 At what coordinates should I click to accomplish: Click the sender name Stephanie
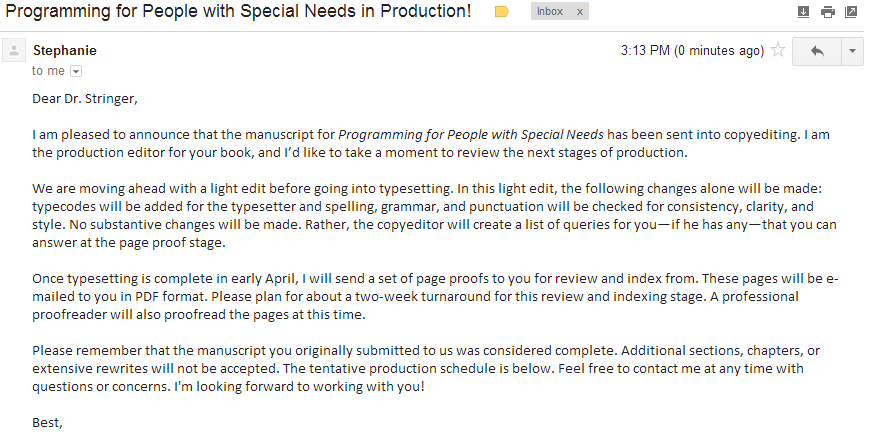tap(64, 50)
